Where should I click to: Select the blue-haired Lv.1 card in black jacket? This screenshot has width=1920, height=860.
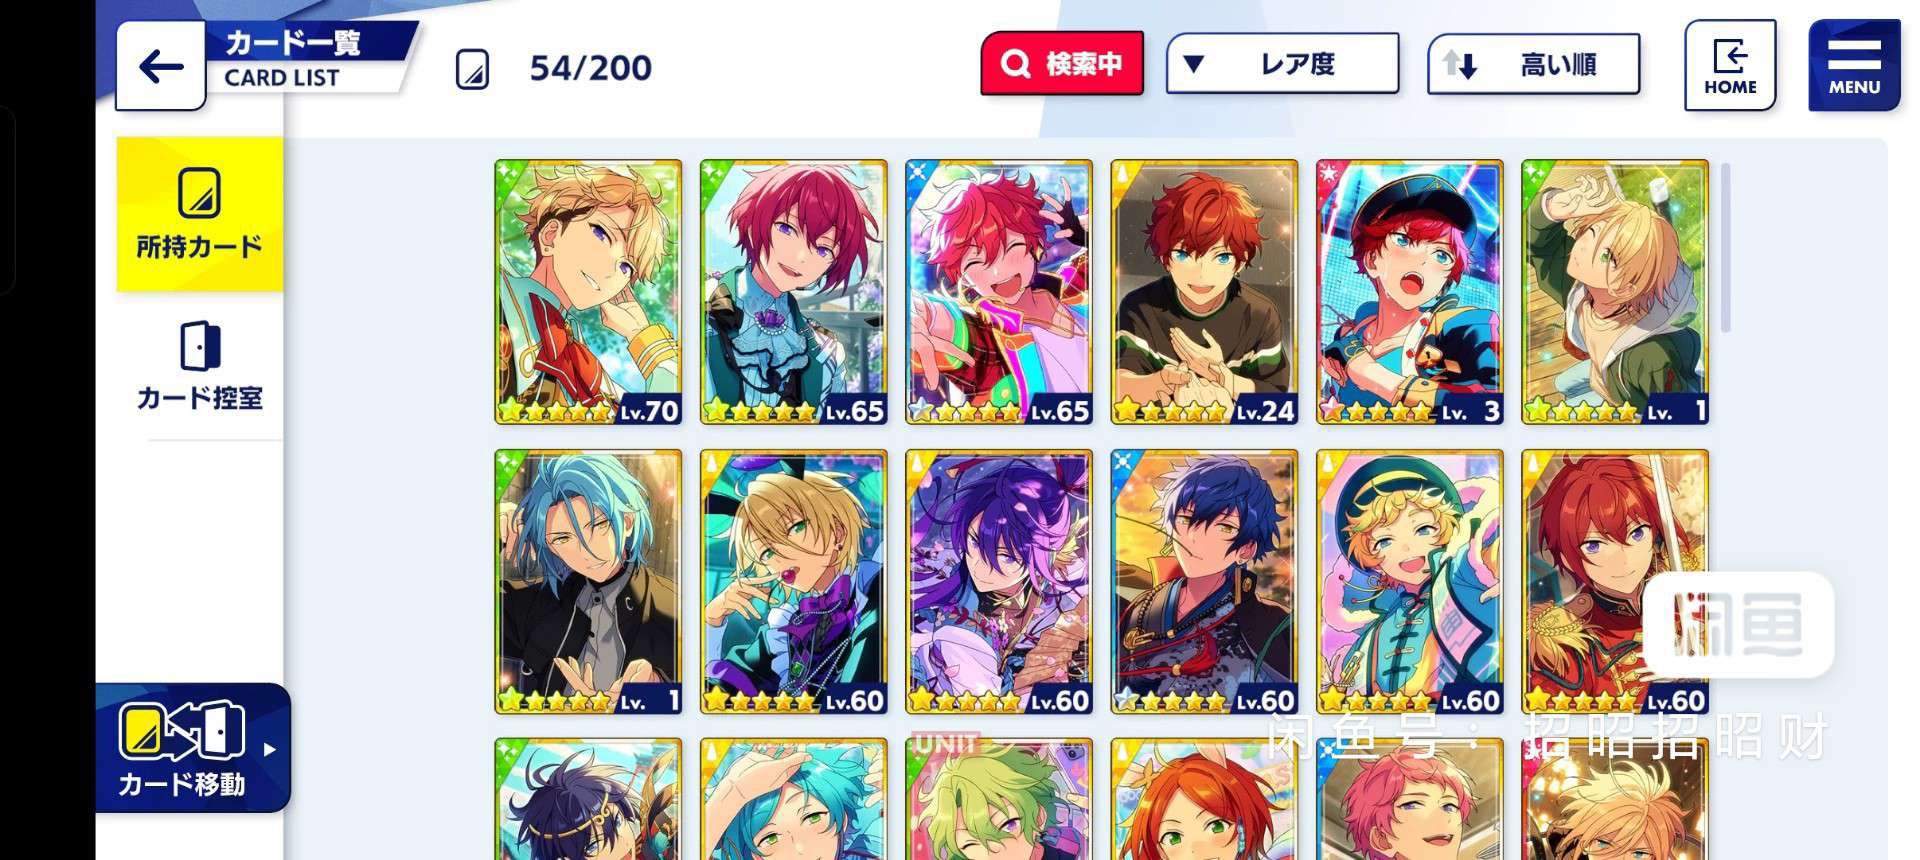[588, 582]
